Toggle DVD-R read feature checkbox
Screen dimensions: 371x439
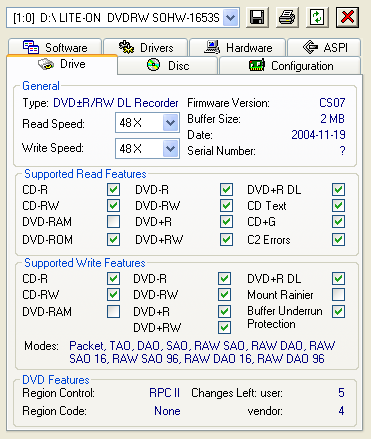226,190
